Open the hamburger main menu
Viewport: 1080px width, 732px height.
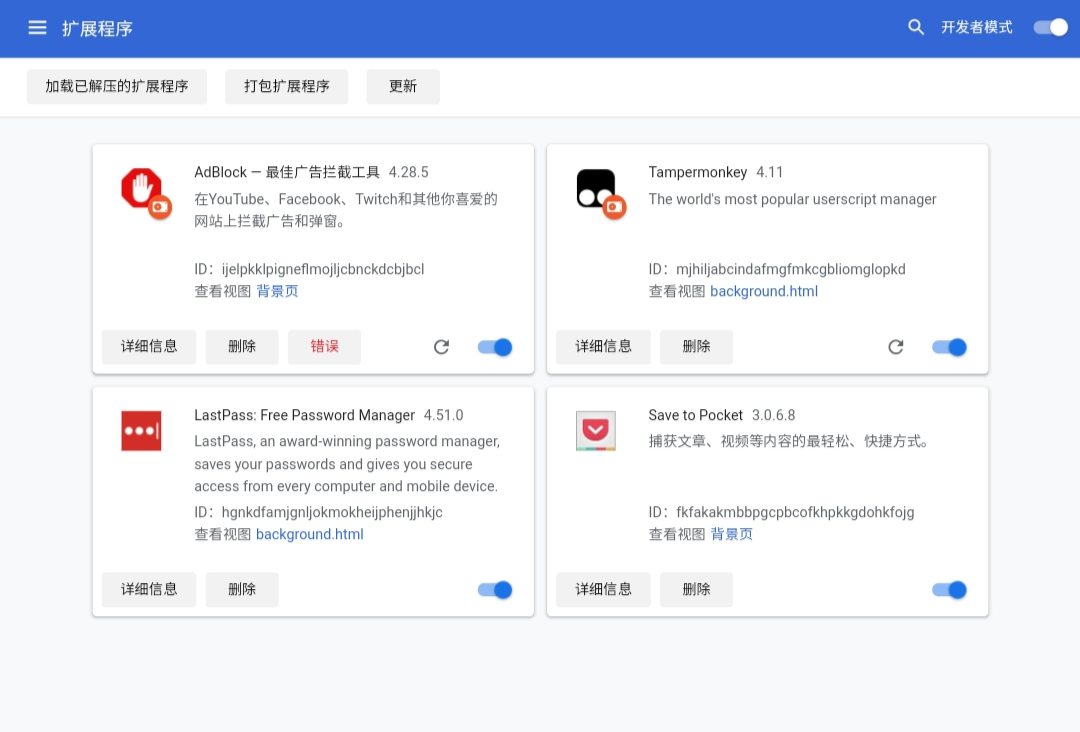click(37, 28)
